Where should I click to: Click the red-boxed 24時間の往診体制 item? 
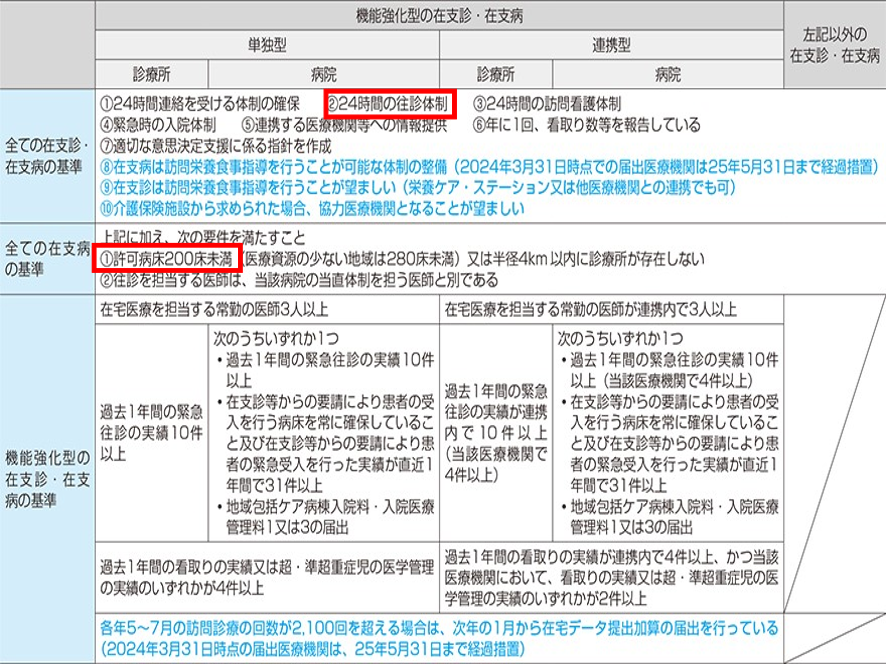tap(391, 103)
